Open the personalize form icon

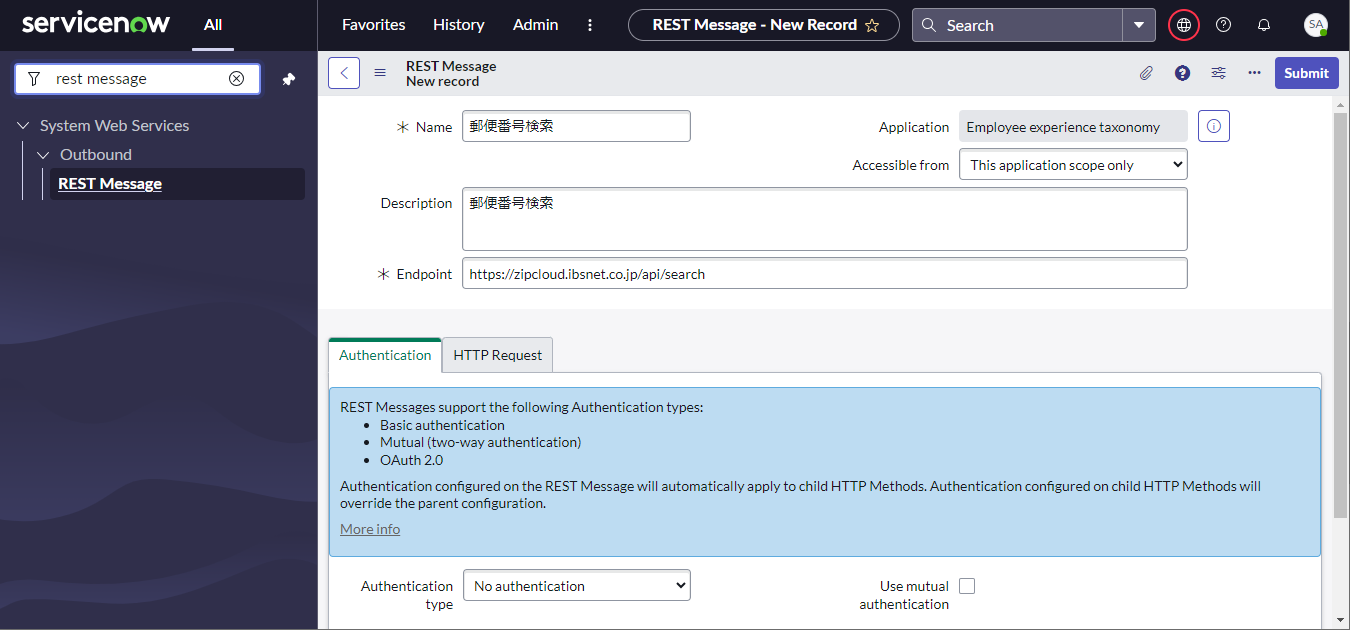pyautogui.click(x=1218, y=72)
